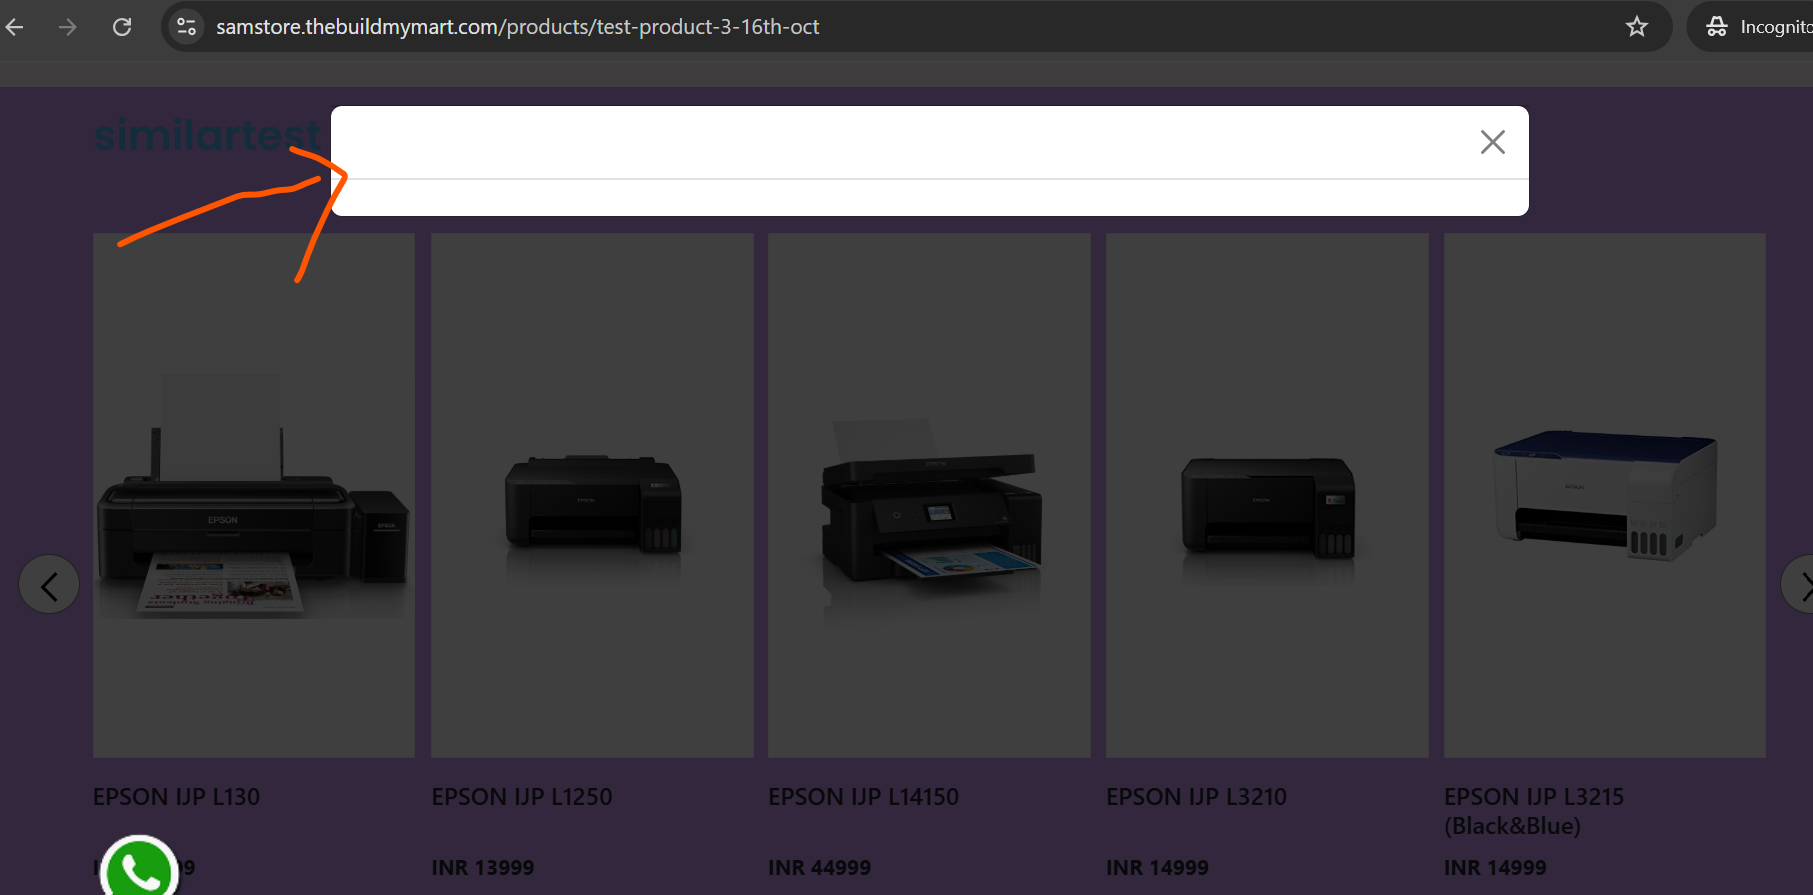1813x895 pixels.
Task: Open the EPSON IJP L130 title link
Action: [x=177, y=797]
